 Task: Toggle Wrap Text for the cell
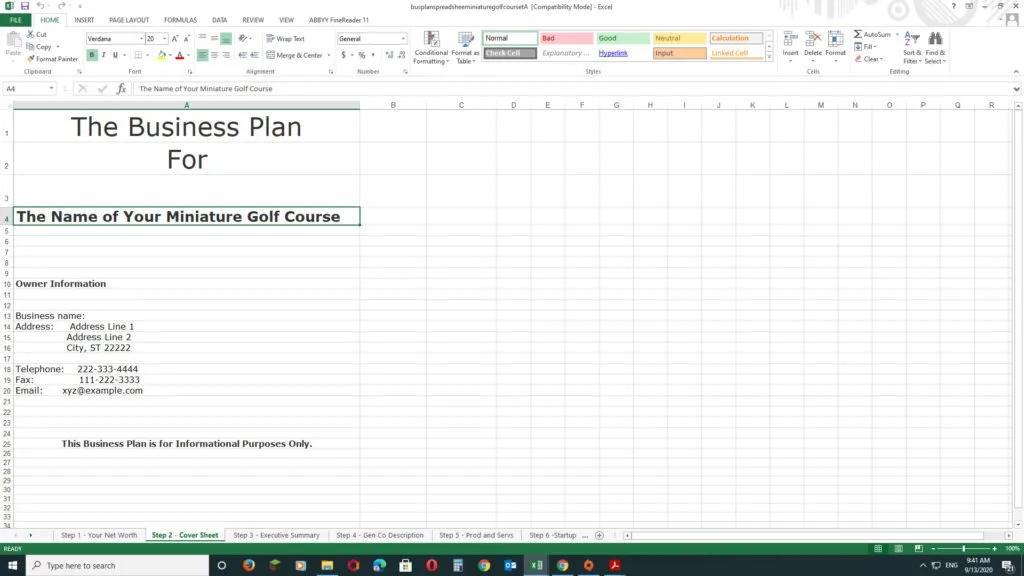(x=285, y=39)
